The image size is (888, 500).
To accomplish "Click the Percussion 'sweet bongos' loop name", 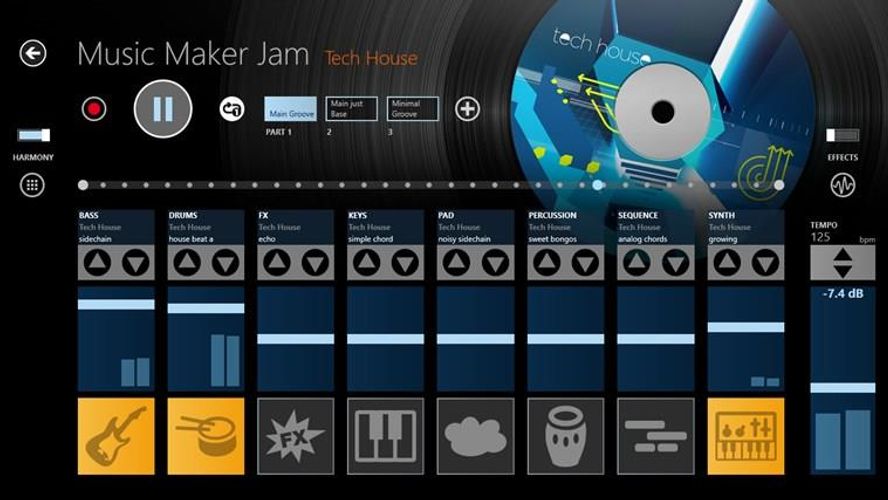I will pyautogui.click(x=552, y=239).
